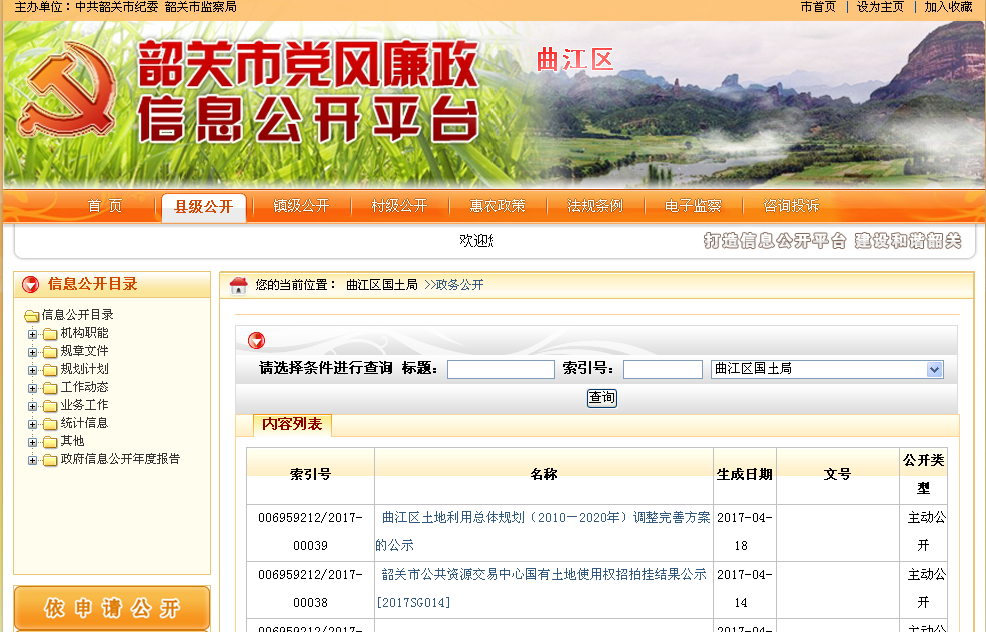Click the 索引号 column header
The width and height of the screenshot is (986, 632).
(311, 474)
